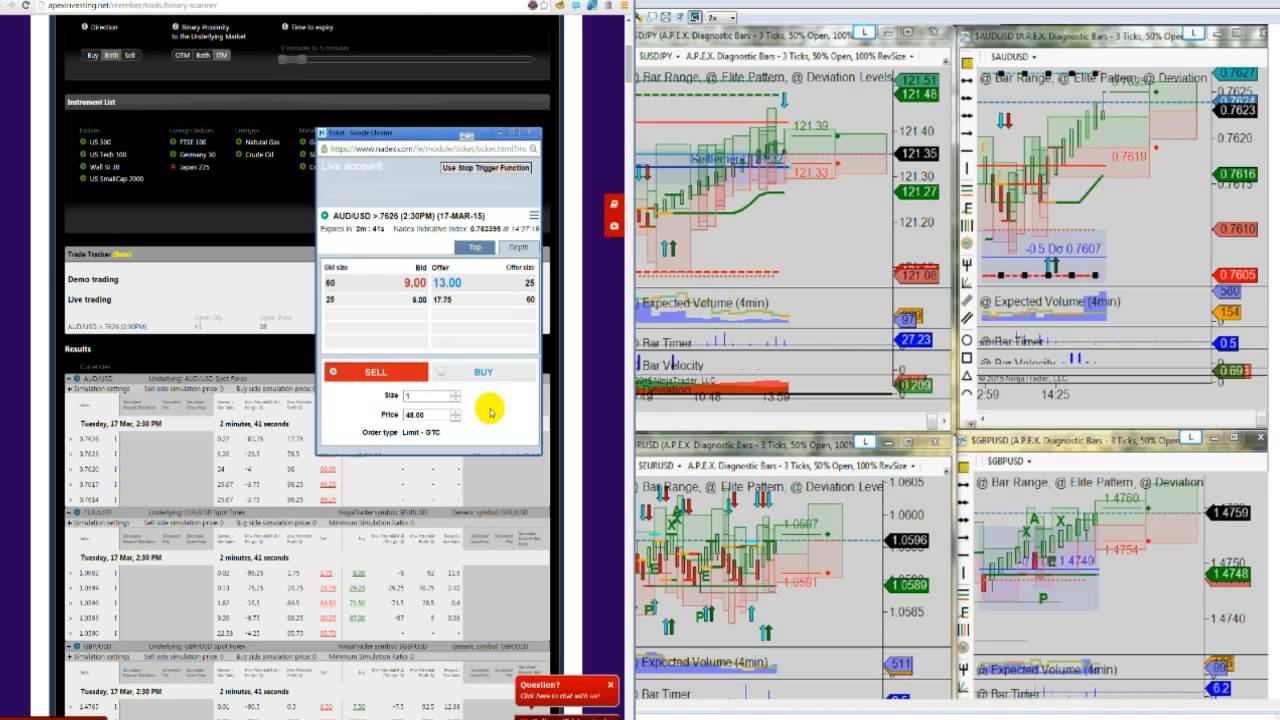Toggle the Japan 225 instrument

[189, 166]
